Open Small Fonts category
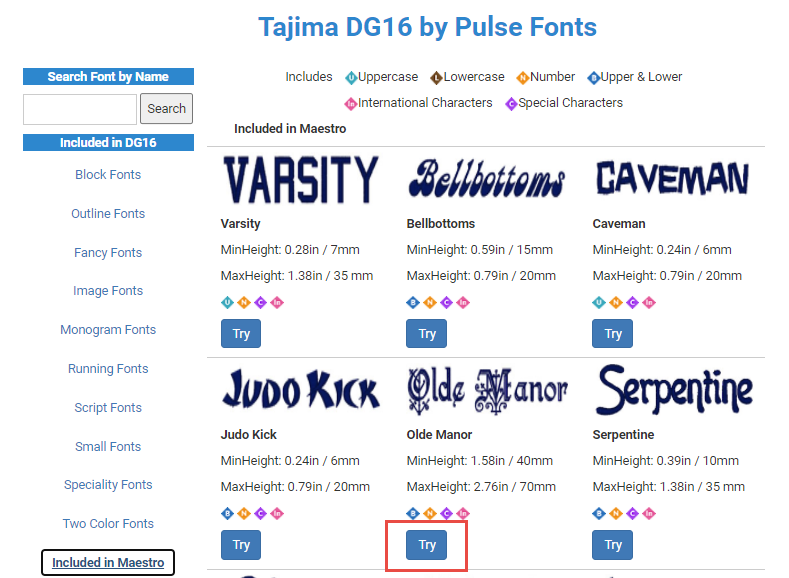Viewport: 789px width, 578px height. pos(108,447)
